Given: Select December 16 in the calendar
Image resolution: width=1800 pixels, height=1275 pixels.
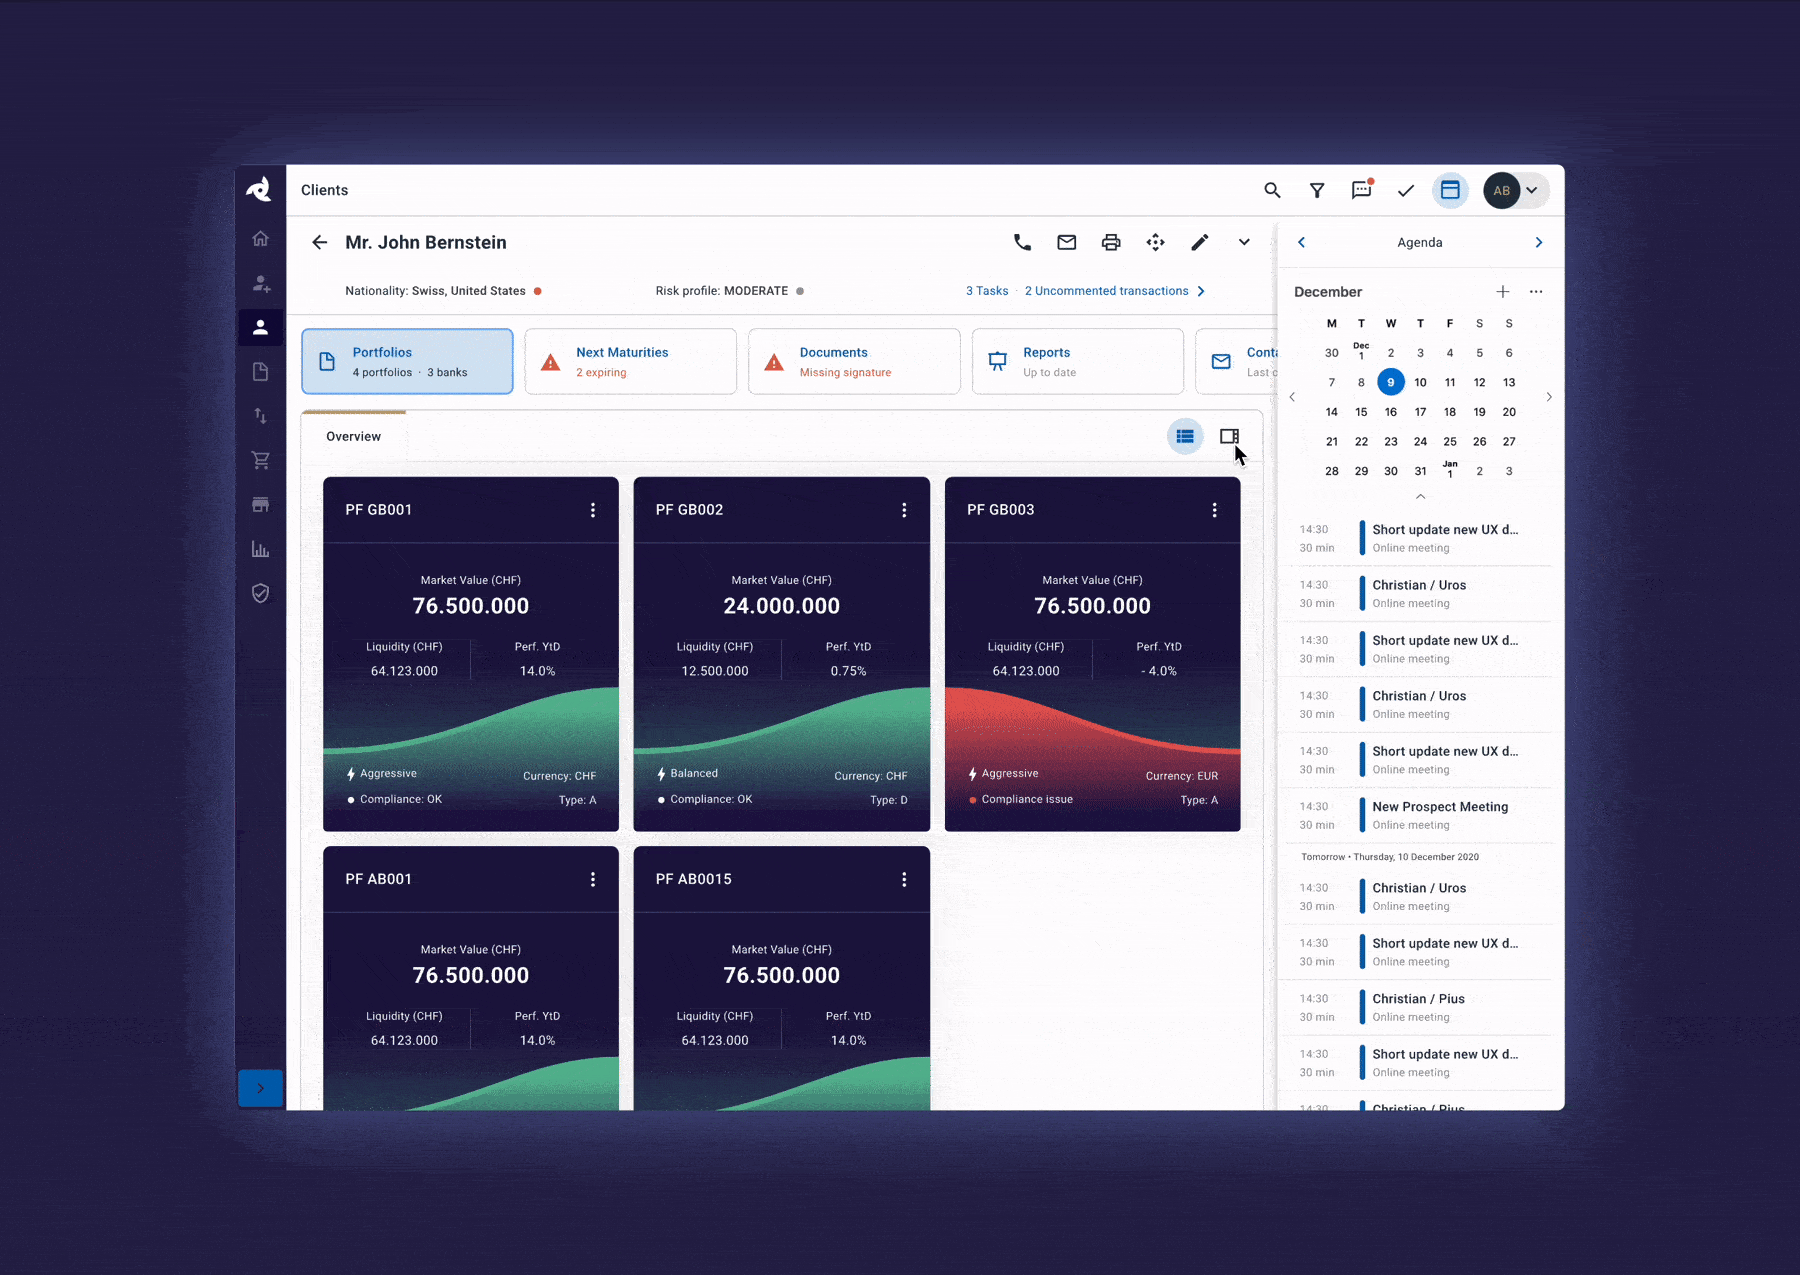Looking at the screenshot, I should pyautogui.click(x=1391, y=412).
